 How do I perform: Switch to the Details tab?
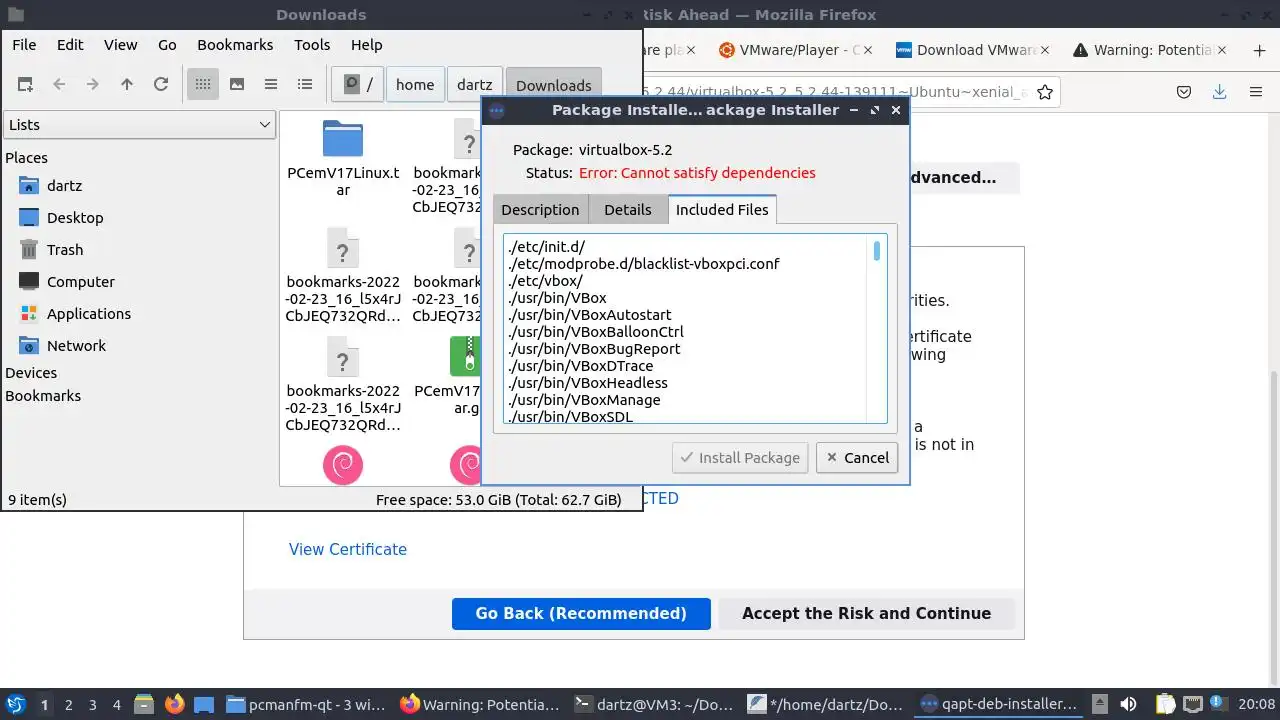pyautogui.click(x=628, y=209)
